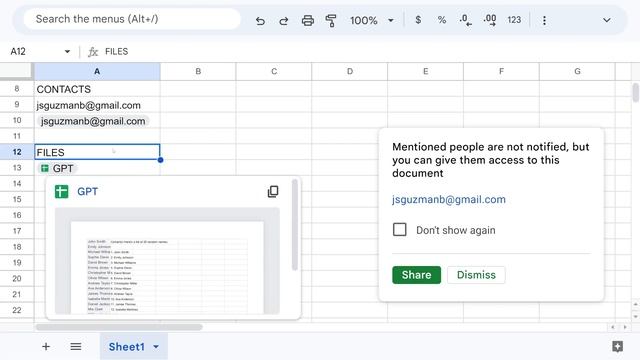Screen dimensions: 640x360
Task: Collapse the toolbar with chevron arrow
Action: pyautogui.click(x=607, y=20)
